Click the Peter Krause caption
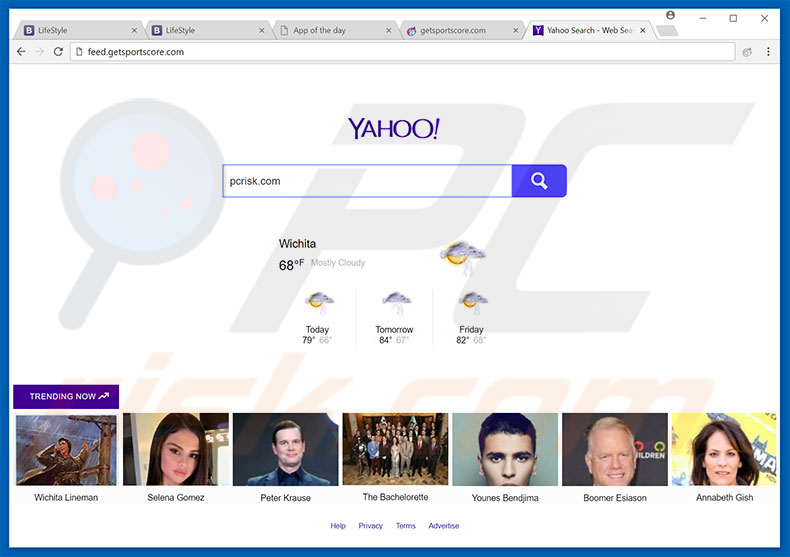 tap(286, 498)
